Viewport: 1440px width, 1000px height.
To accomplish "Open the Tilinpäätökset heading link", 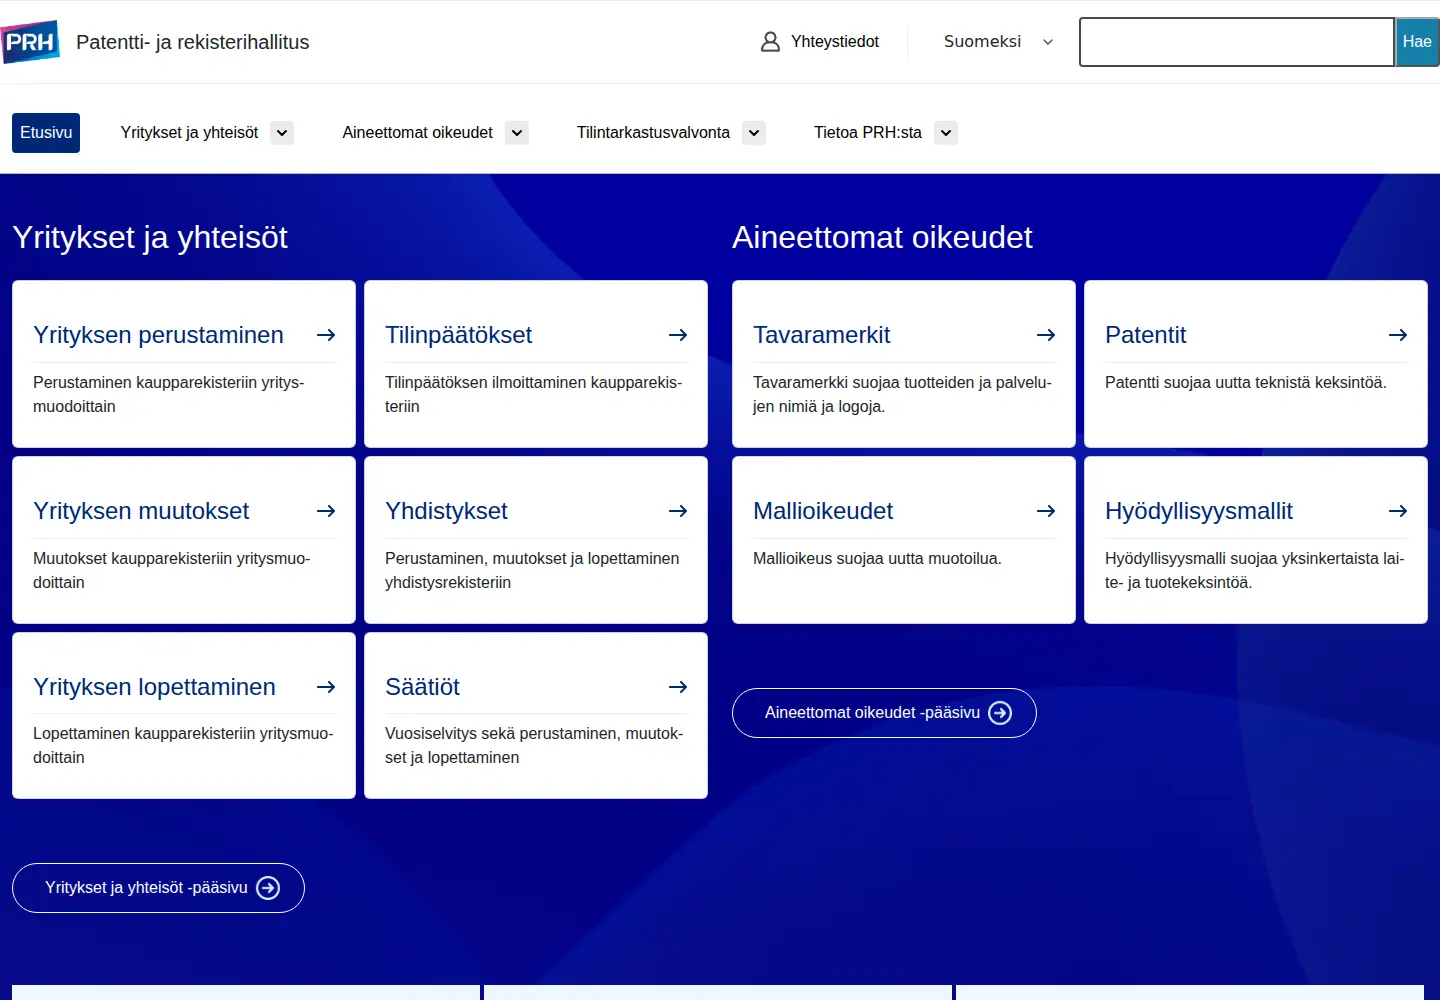I will (458, 335).
